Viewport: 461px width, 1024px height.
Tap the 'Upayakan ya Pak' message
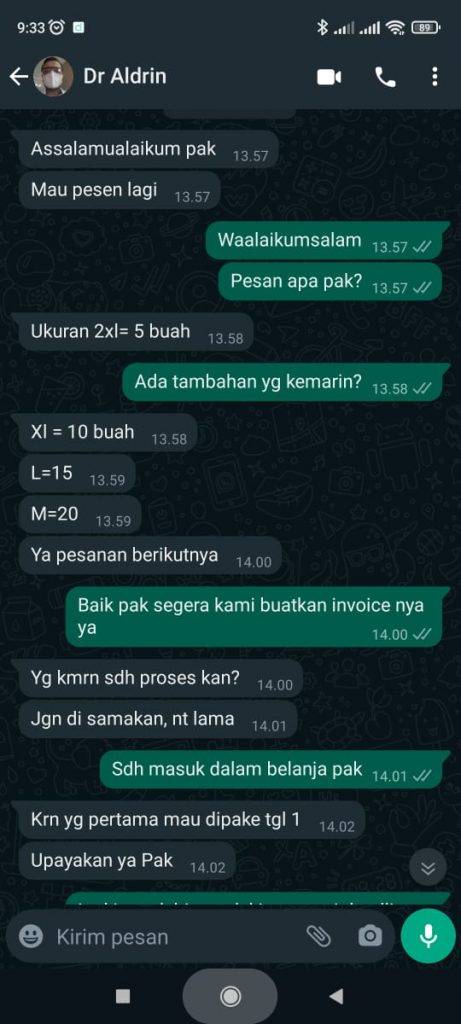(x=127, y=861)
